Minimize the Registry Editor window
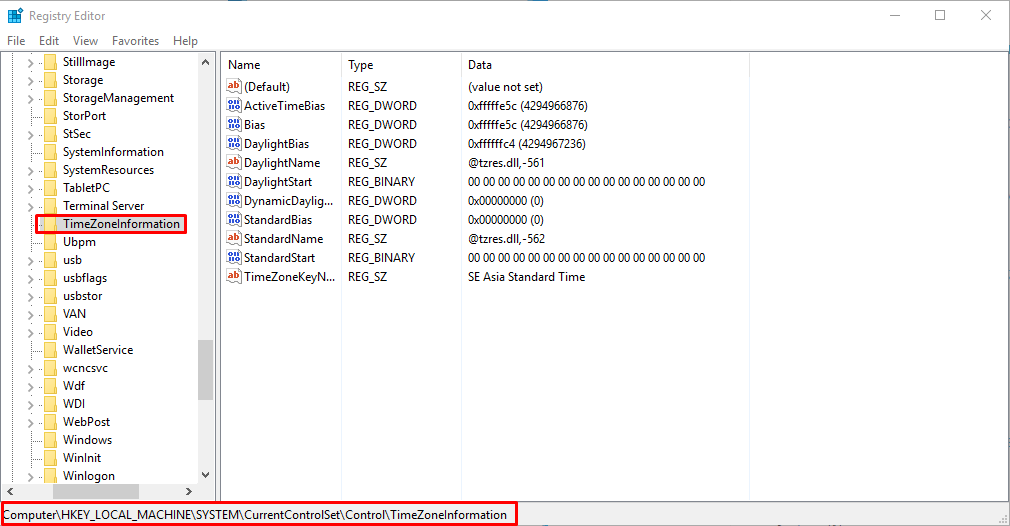This screenshot has height=526, width=1010. tap(895, 15)
